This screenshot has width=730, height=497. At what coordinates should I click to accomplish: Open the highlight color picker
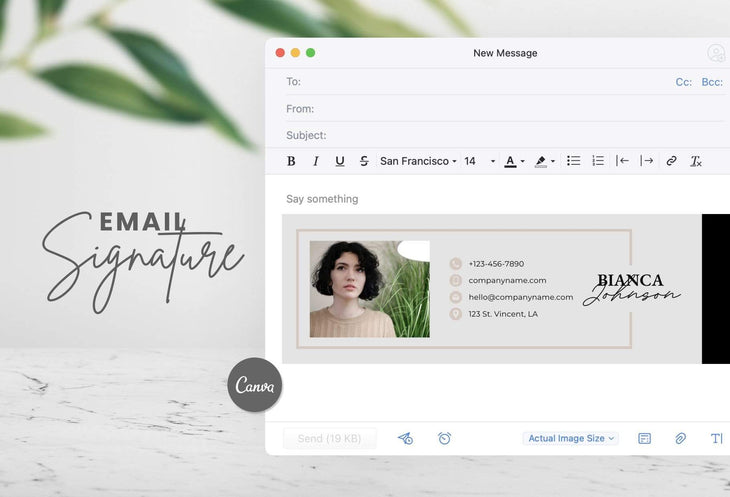point(544,161)
